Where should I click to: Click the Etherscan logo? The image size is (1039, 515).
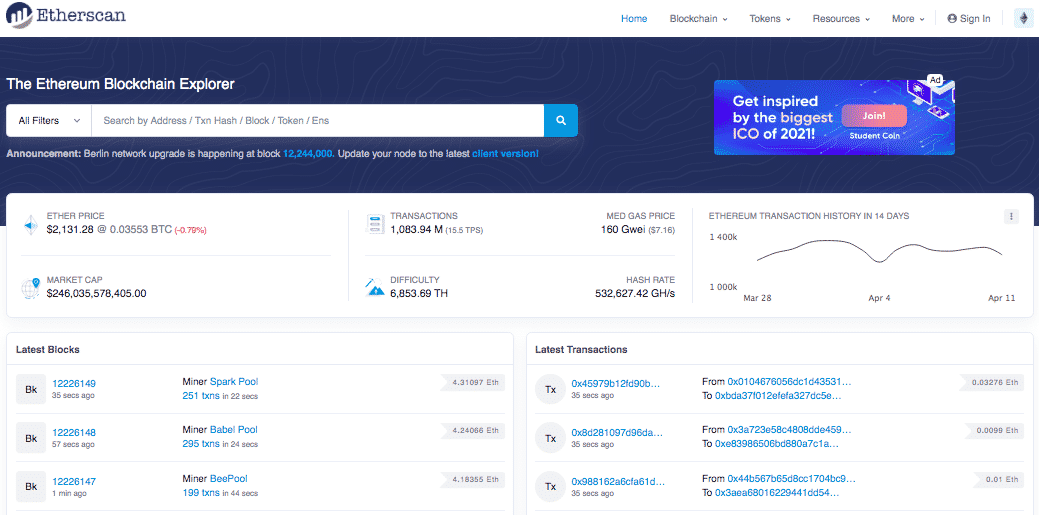tap(65, 15)
